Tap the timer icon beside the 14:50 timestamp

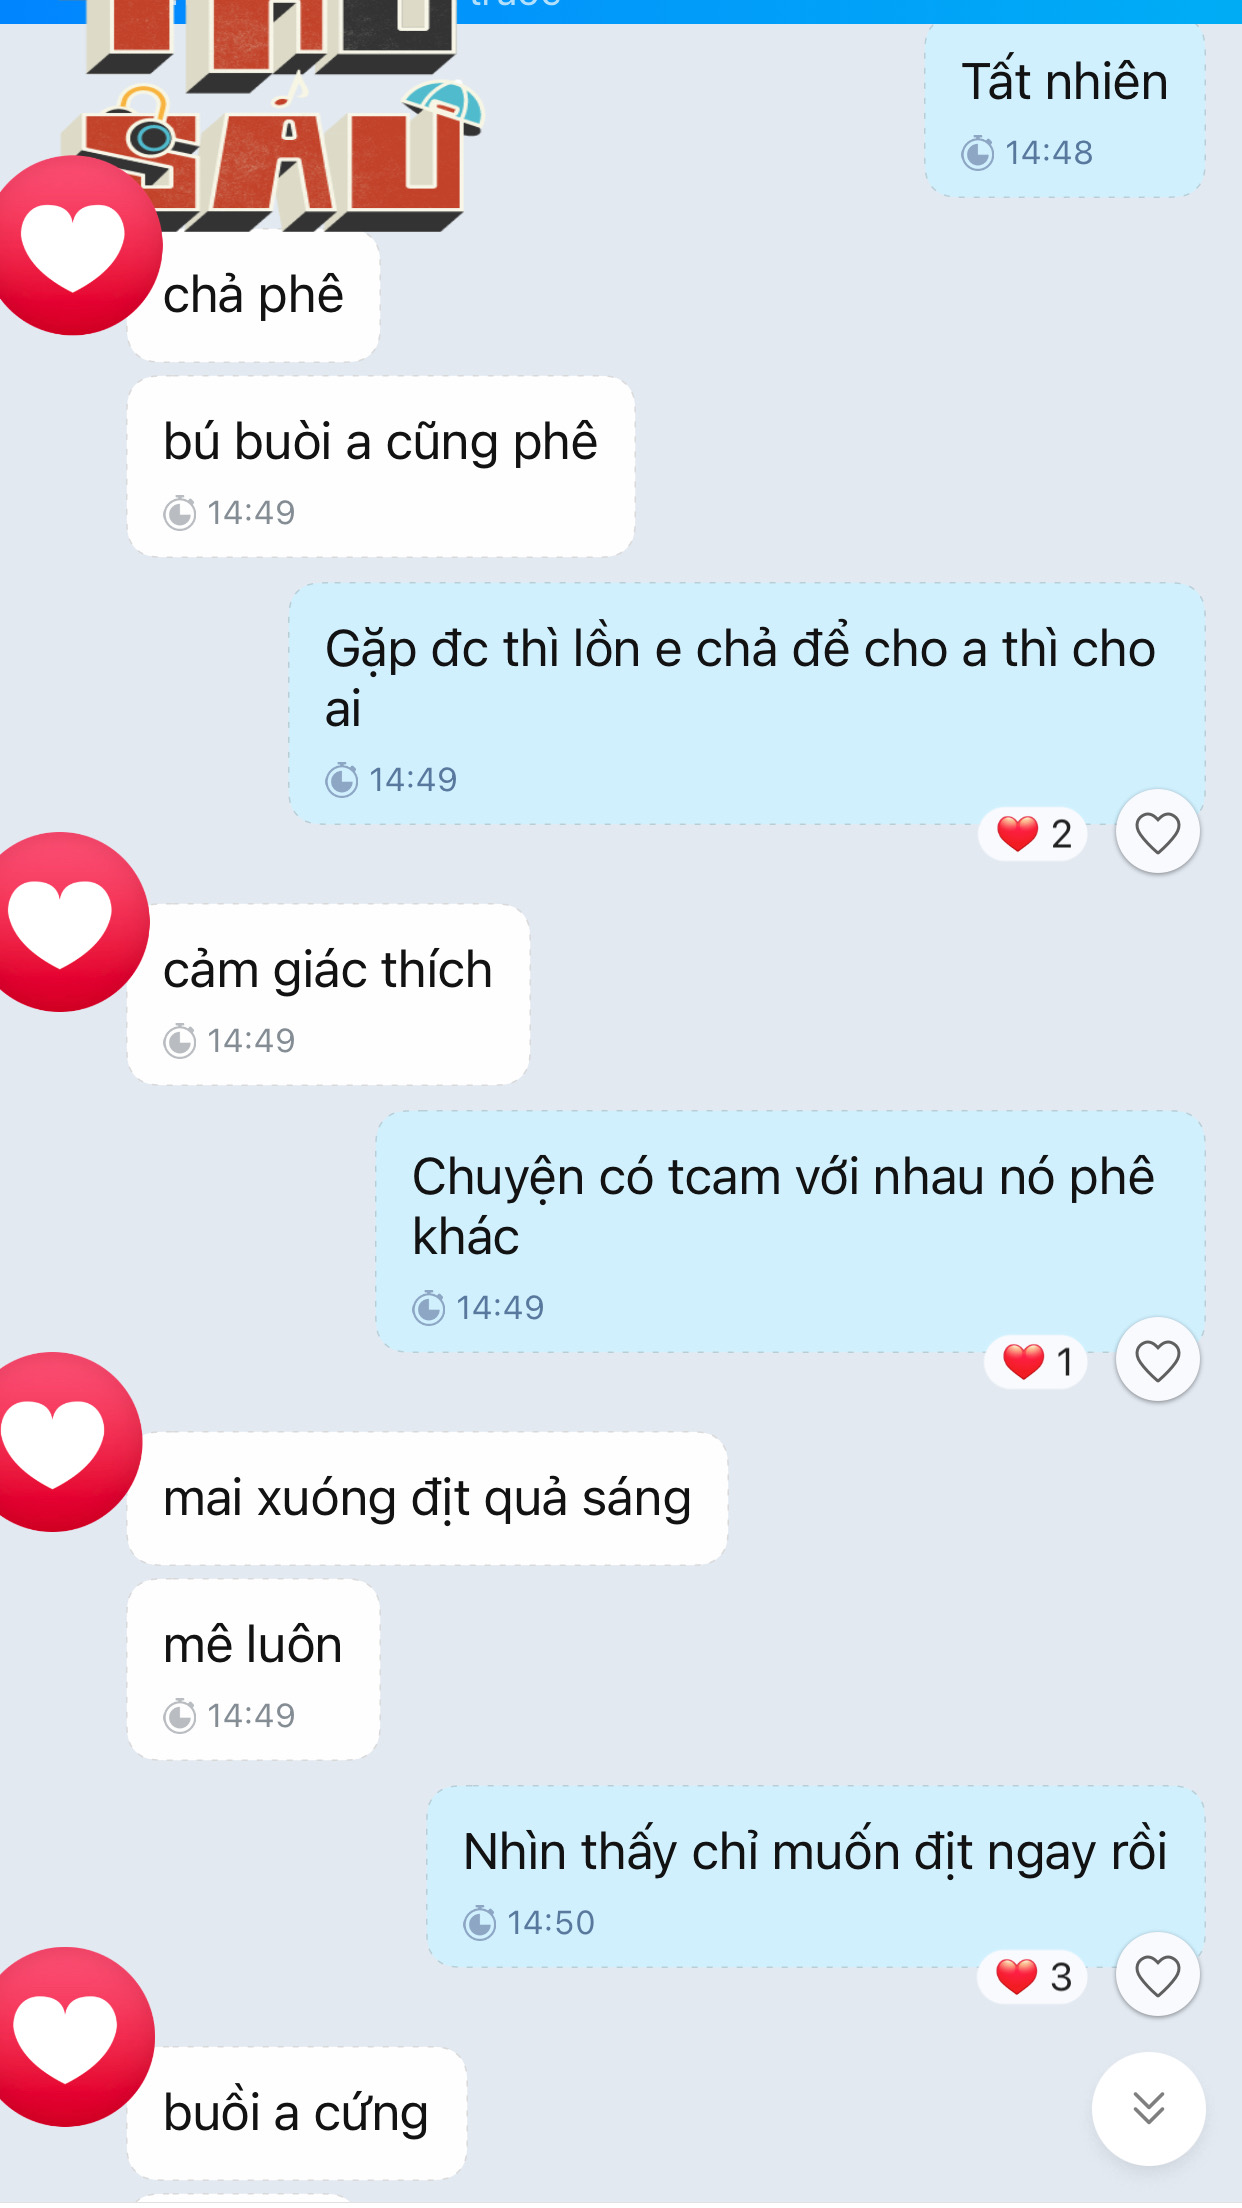(x=480, y=1923)
